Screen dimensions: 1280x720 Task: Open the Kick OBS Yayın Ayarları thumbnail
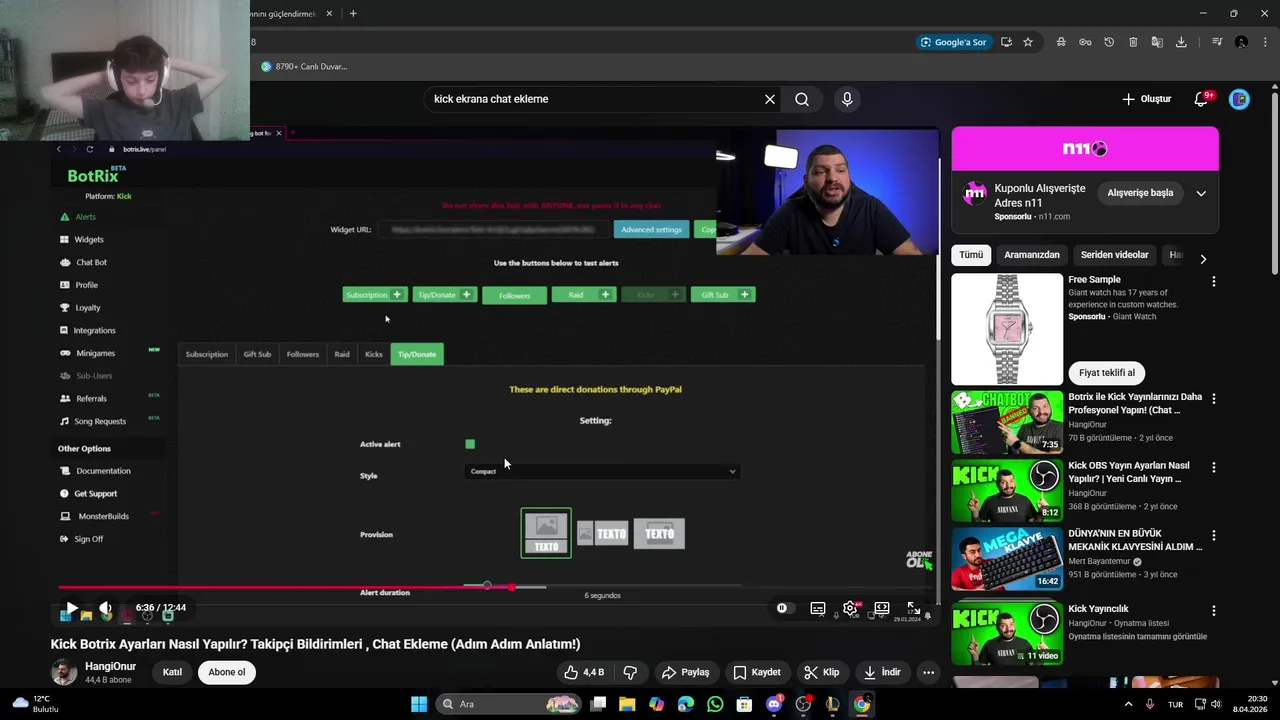click(x=1007, y=491)
